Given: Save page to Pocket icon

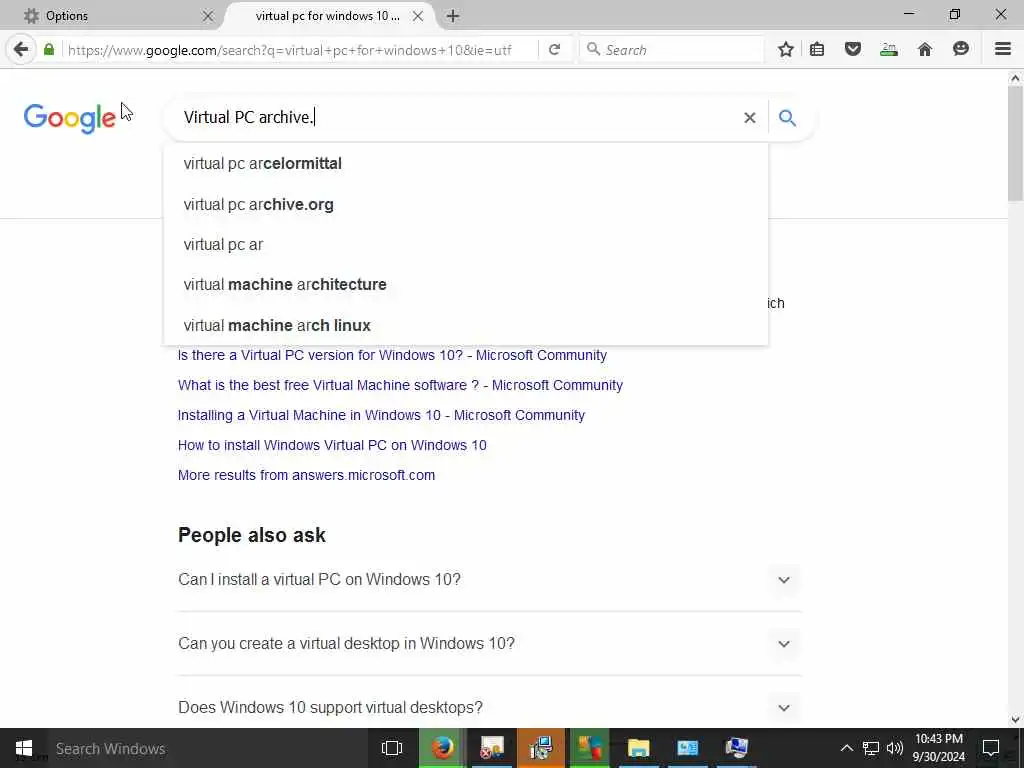Looking at the screenshot, I should pyautogui.click(x=853, y=49).
